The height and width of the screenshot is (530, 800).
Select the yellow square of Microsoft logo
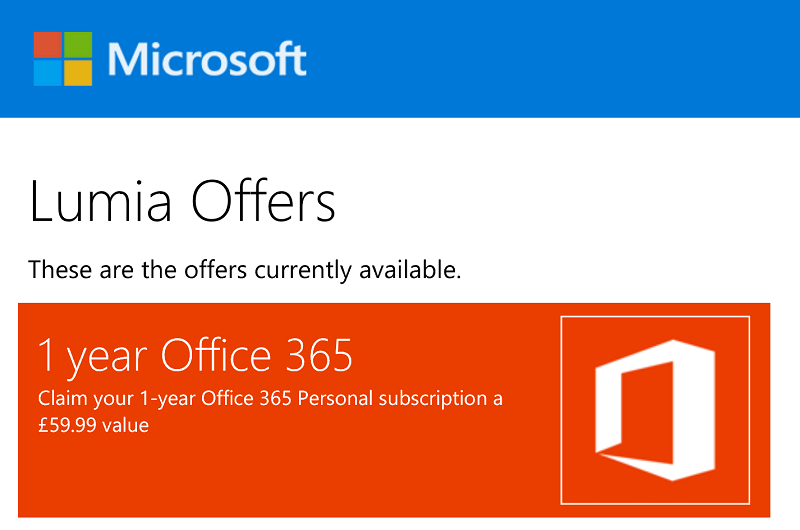click(78, 73)
